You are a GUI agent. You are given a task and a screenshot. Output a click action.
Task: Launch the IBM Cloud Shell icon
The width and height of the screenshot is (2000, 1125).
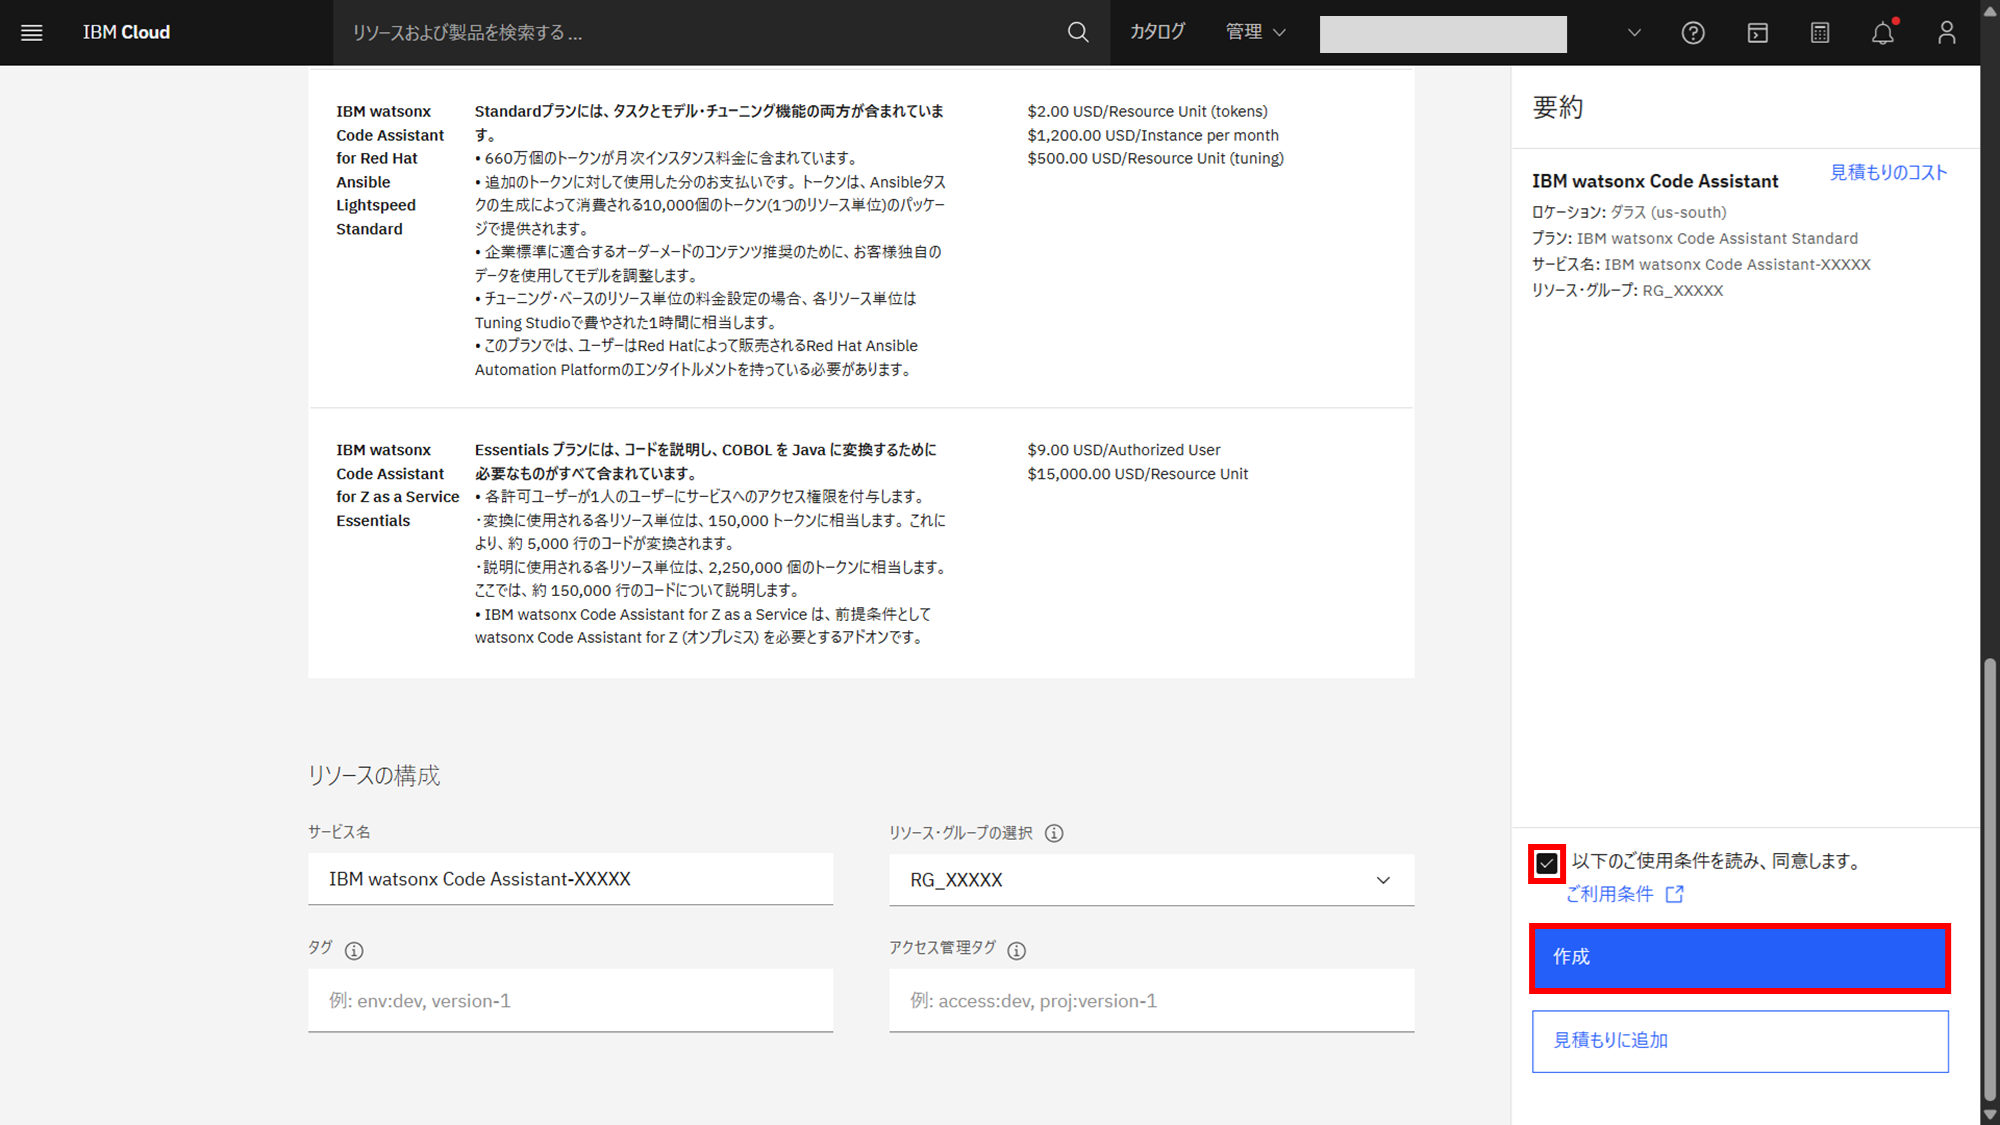pyautogui.click(x=1757, y=33)
